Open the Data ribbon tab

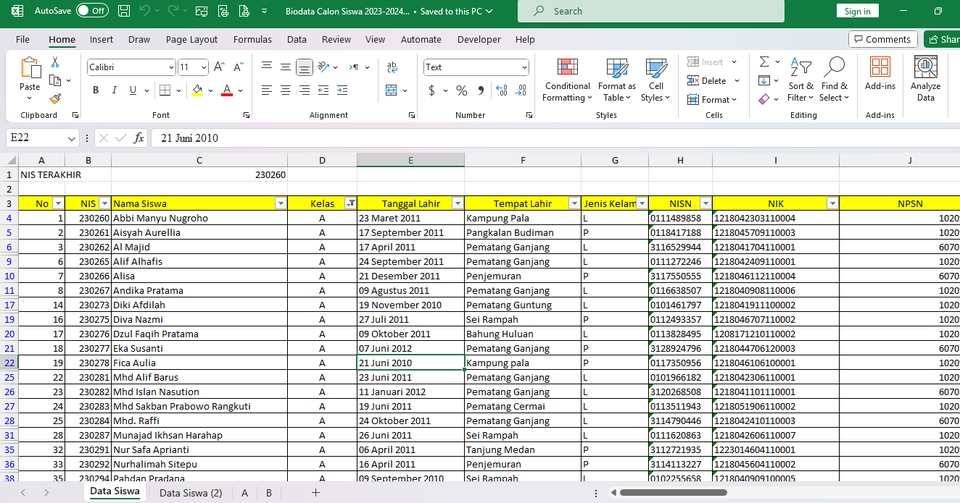296,39
